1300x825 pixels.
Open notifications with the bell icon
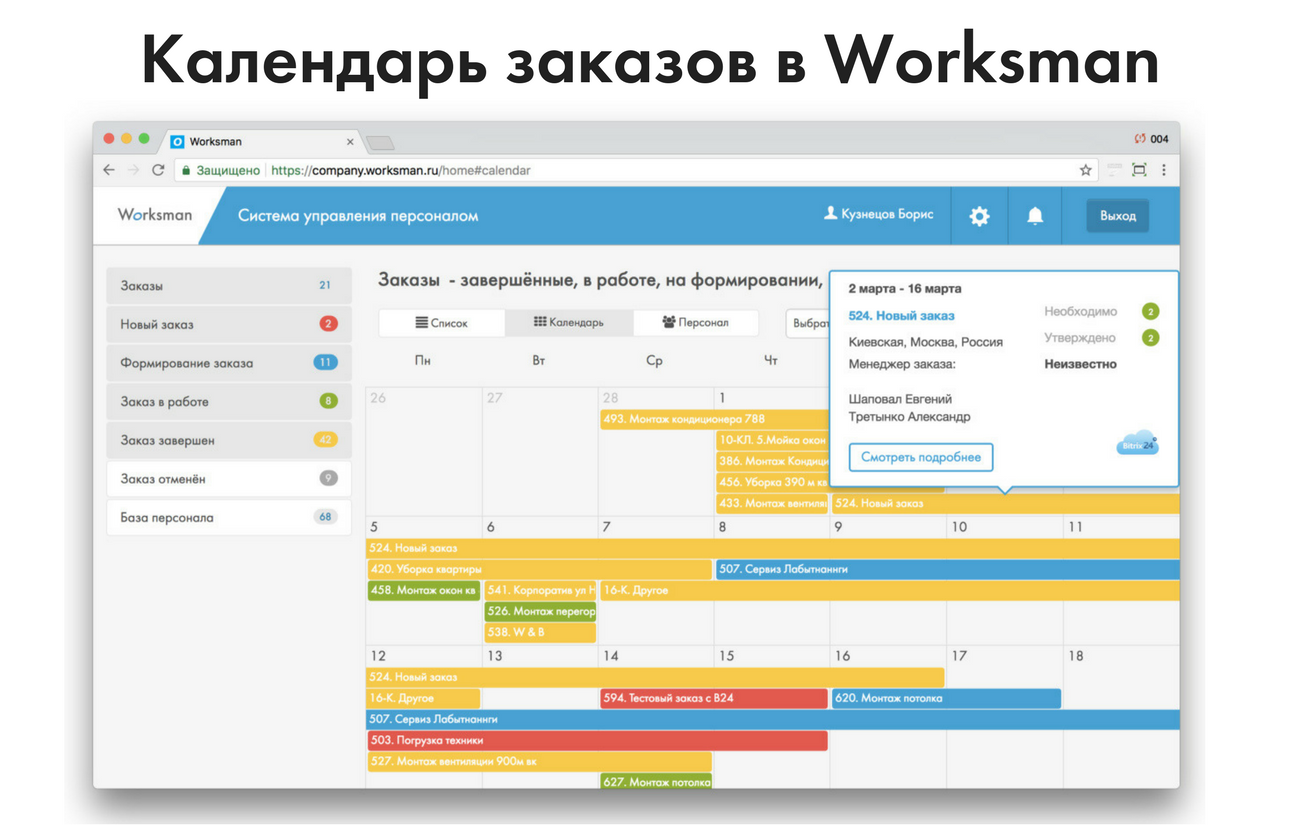[1035, 216]
